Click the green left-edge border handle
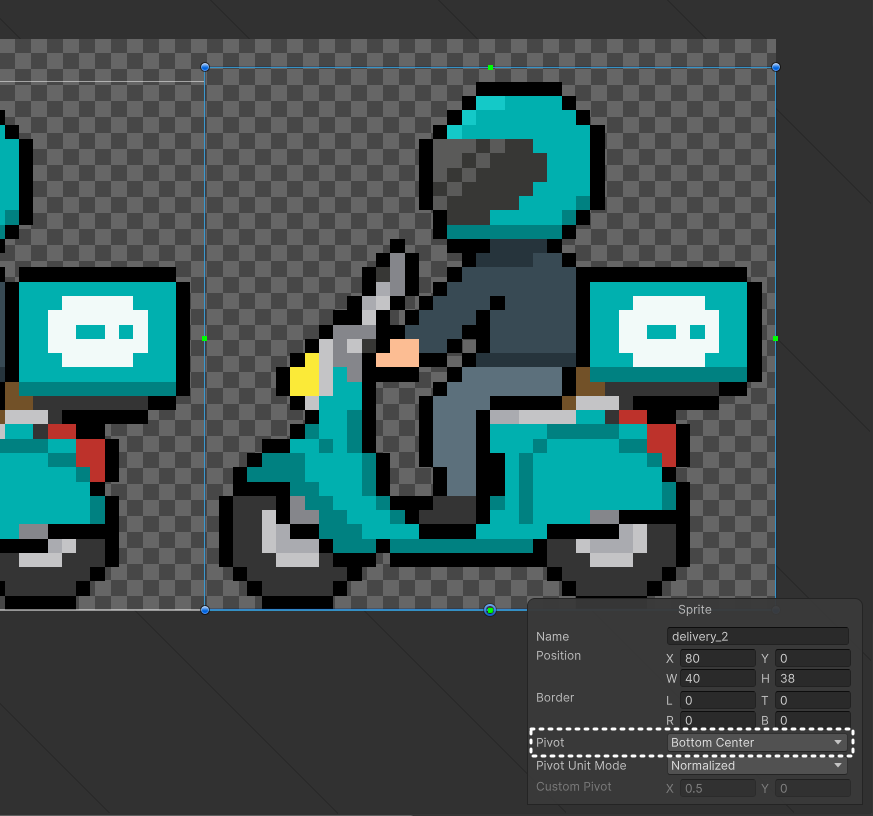 coord(204,338)
